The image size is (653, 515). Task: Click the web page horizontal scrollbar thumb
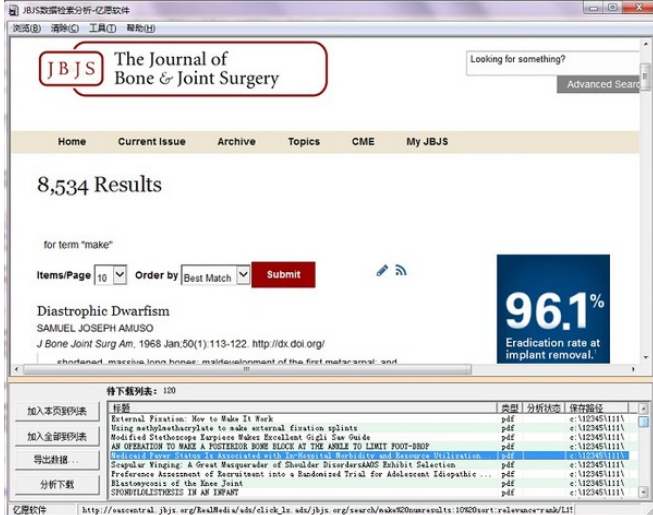click(x=247, y=369)
